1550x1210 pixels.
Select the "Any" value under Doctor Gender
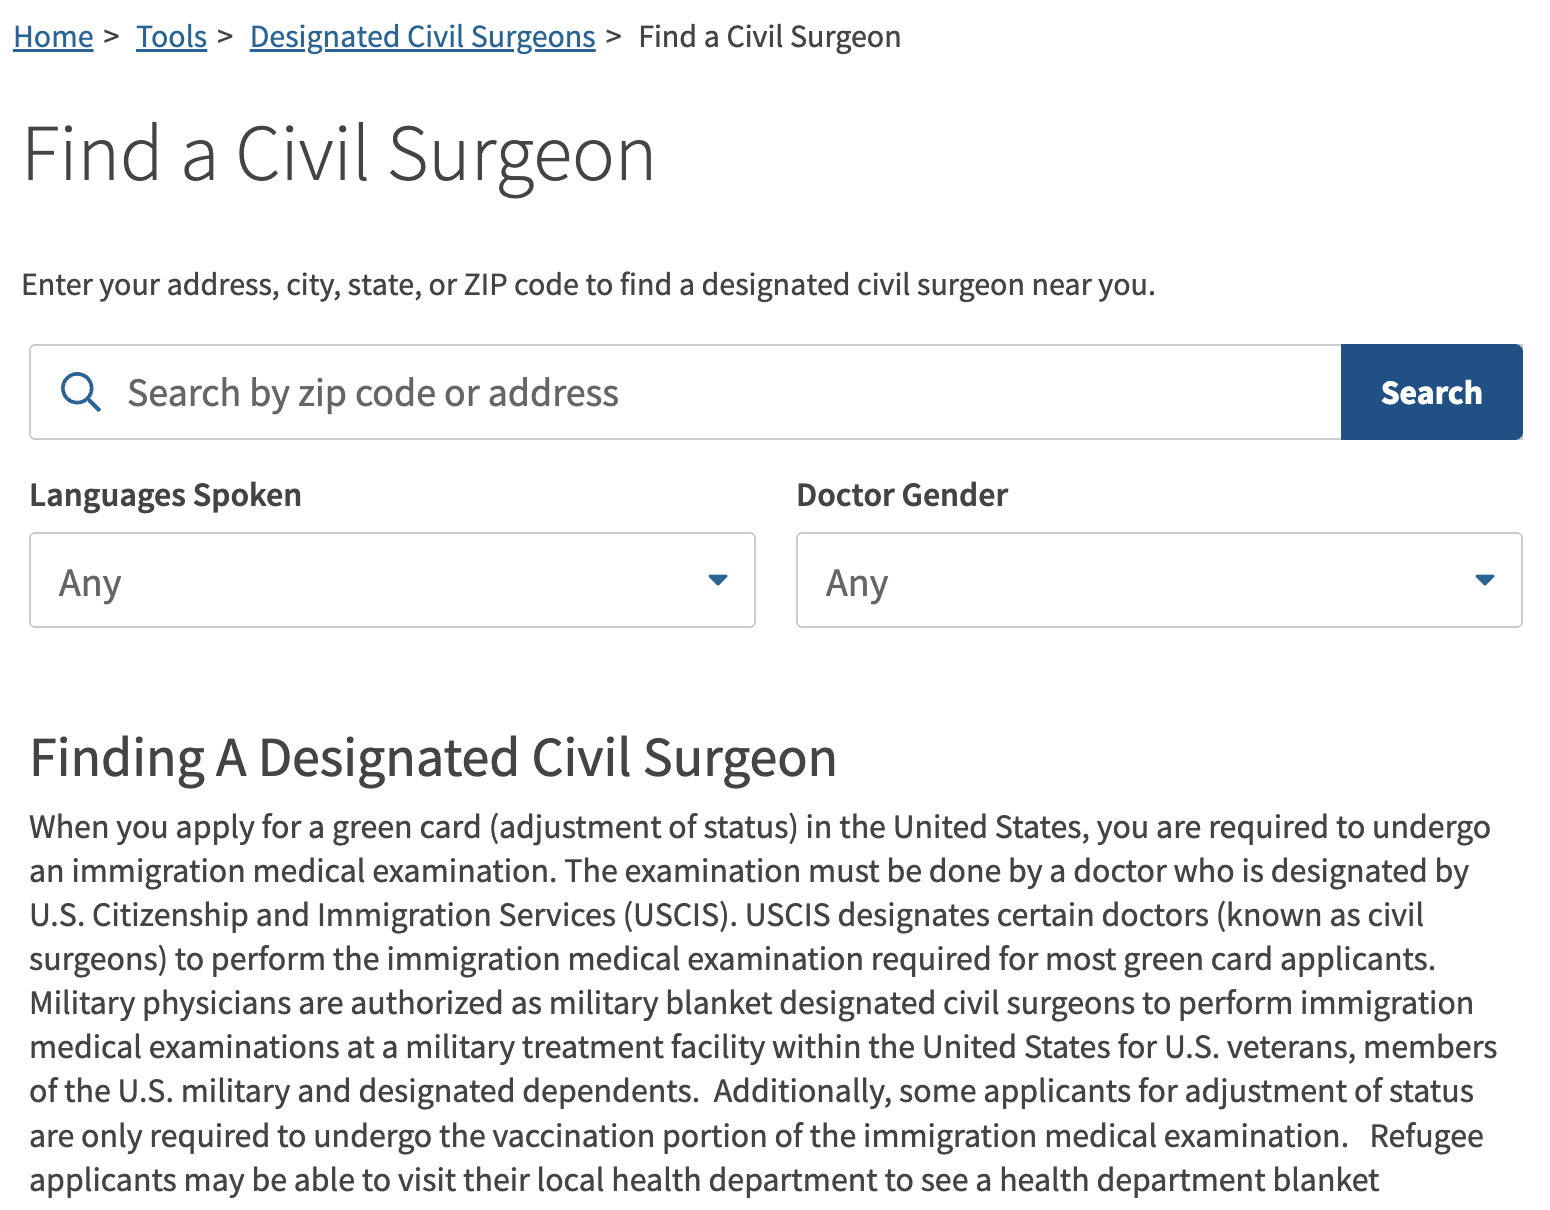click(857, 582)
